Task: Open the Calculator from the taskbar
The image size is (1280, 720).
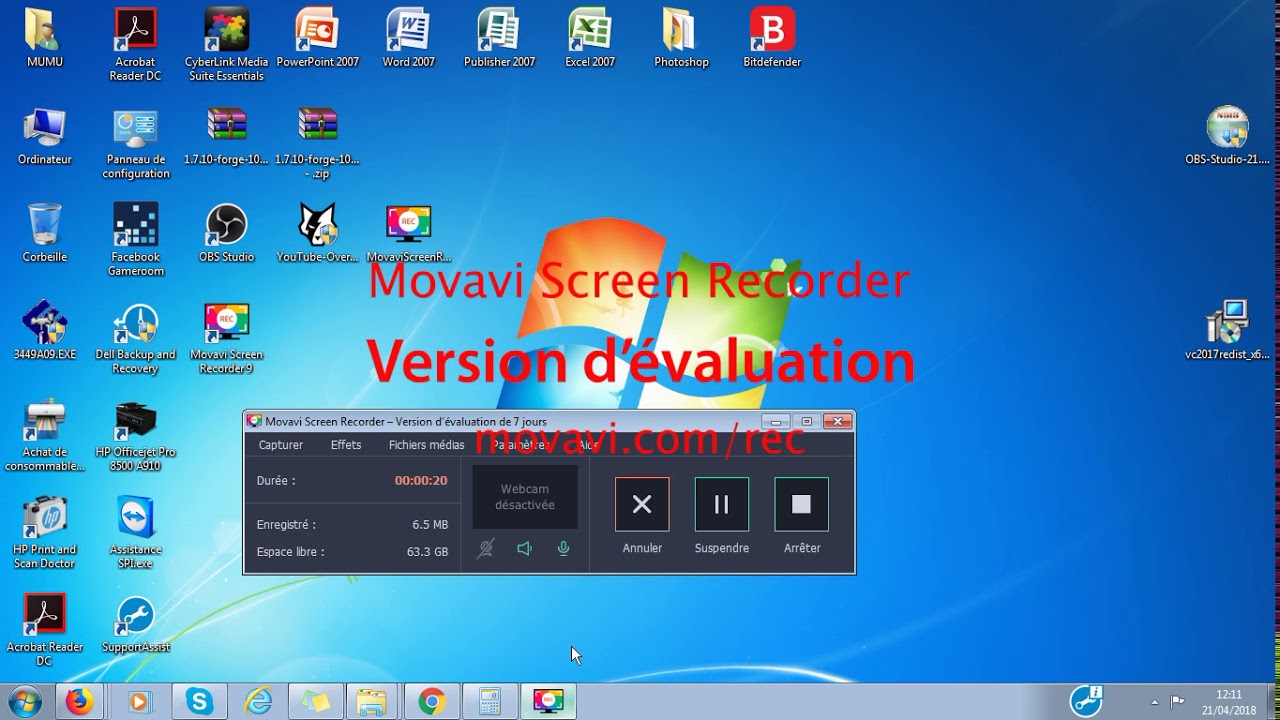Action: pyautogui.click(x=490, y=702)
